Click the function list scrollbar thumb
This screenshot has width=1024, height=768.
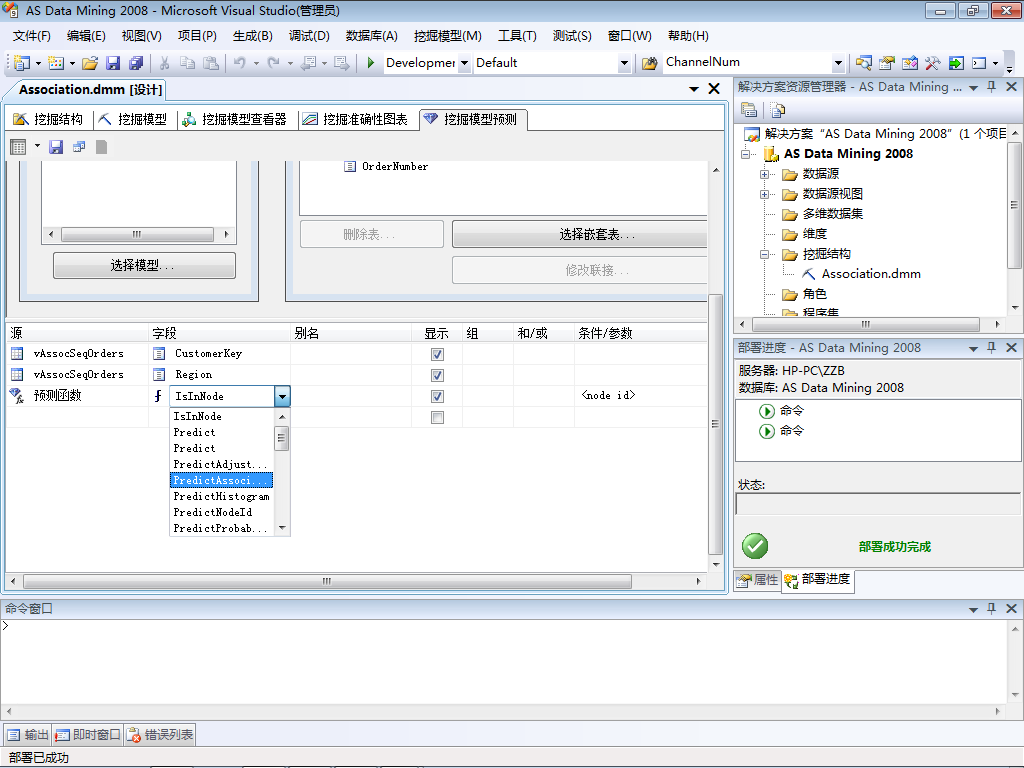[x=281, y=438]
